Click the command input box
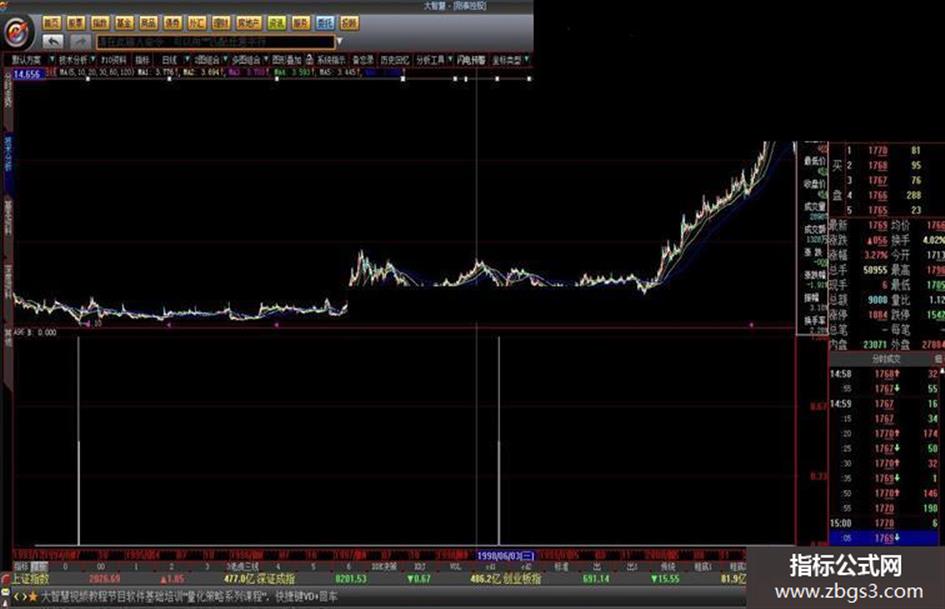945x609 pixels. coord(215,42)
